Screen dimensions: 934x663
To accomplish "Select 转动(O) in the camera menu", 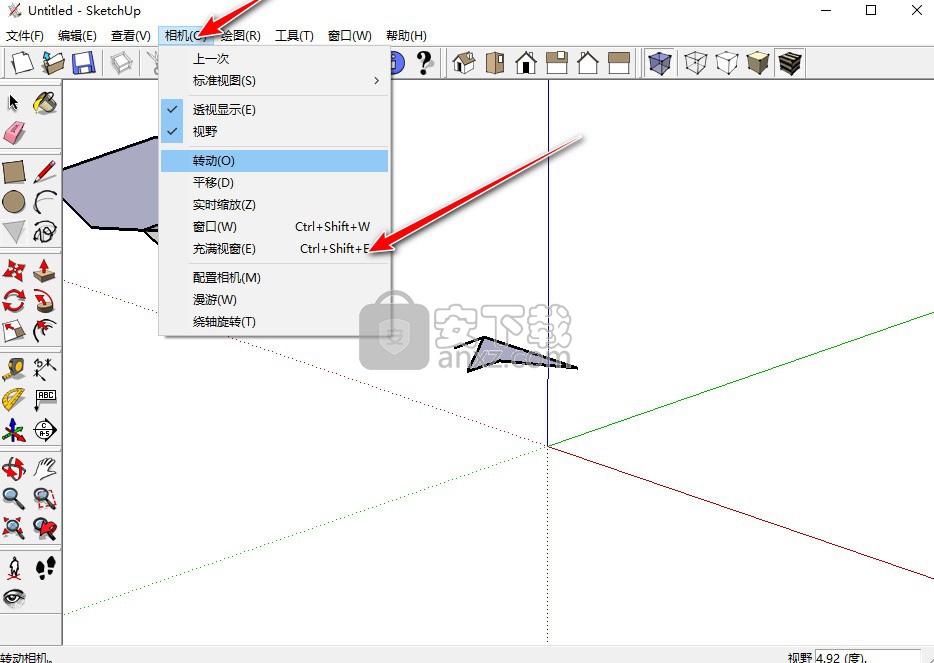I will pos(275,161).
